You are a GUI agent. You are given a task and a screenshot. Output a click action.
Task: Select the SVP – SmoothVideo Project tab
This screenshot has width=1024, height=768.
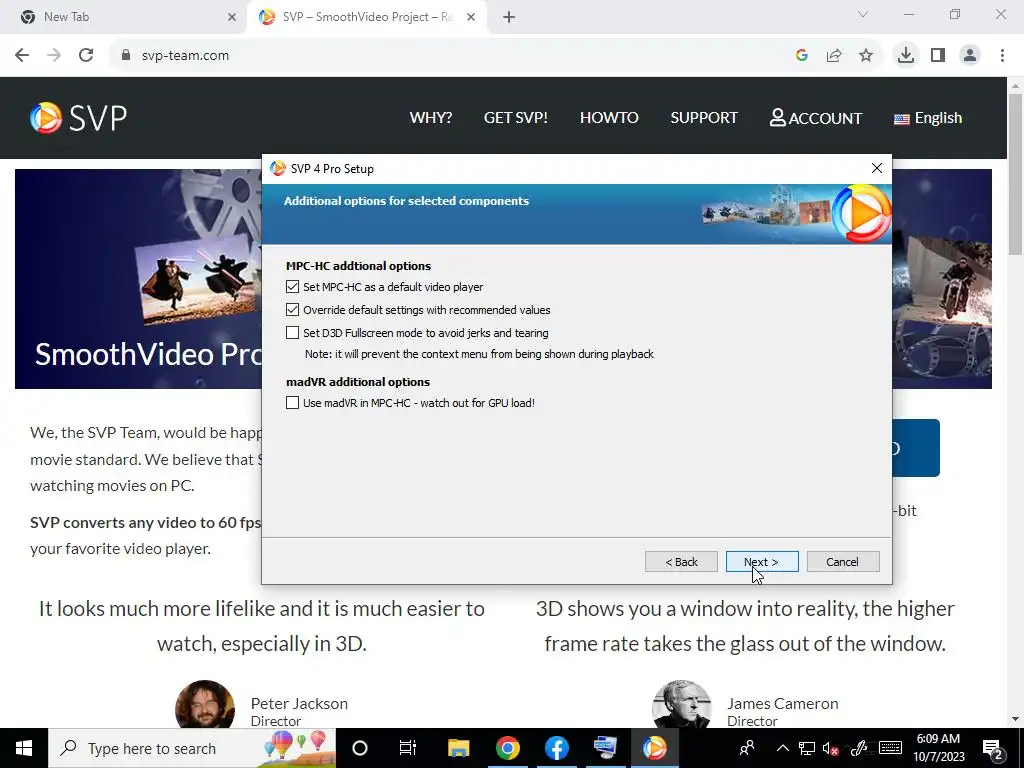coord(366,17)
